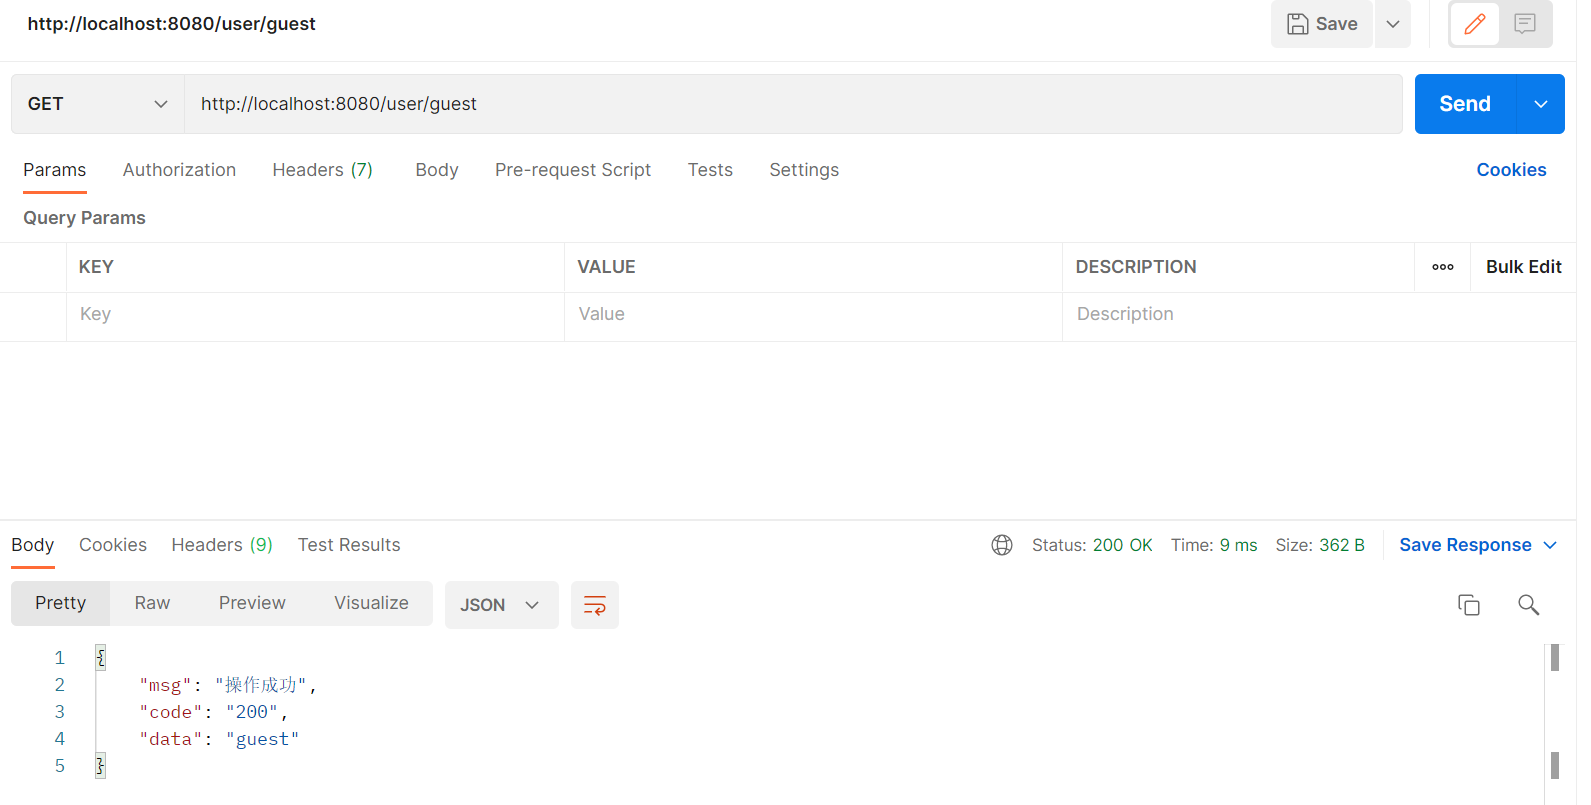Click the KEY column header
The image size is (1591, 805).
click(96, 267)
